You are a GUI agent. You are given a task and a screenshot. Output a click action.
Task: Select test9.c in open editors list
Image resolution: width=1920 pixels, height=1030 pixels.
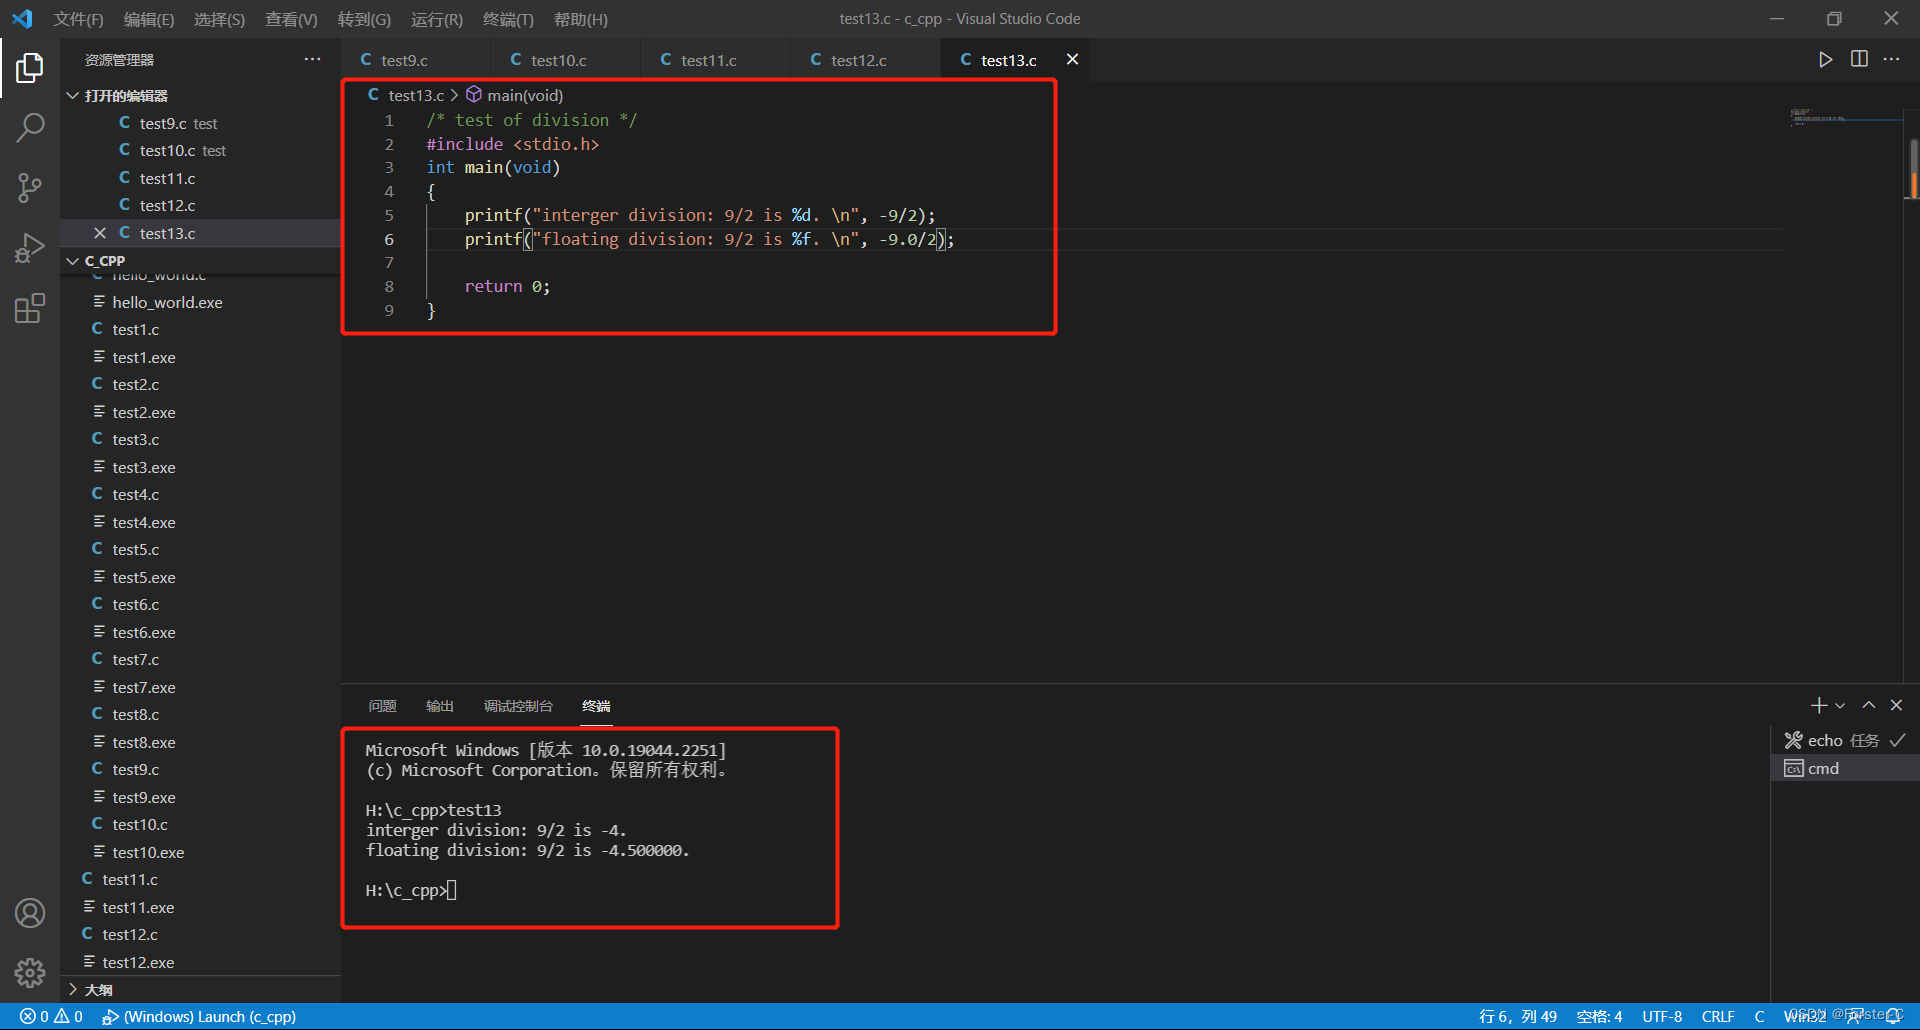tap(200, 123)
